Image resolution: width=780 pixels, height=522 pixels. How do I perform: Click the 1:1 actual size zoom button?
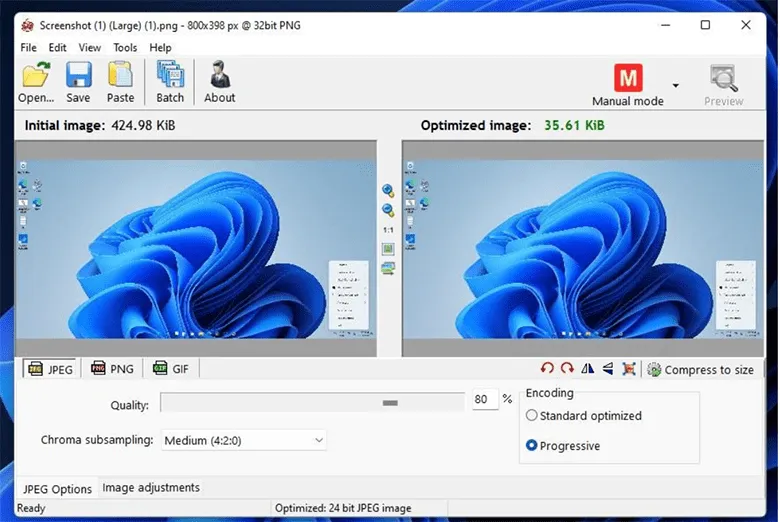pos(388,229)
